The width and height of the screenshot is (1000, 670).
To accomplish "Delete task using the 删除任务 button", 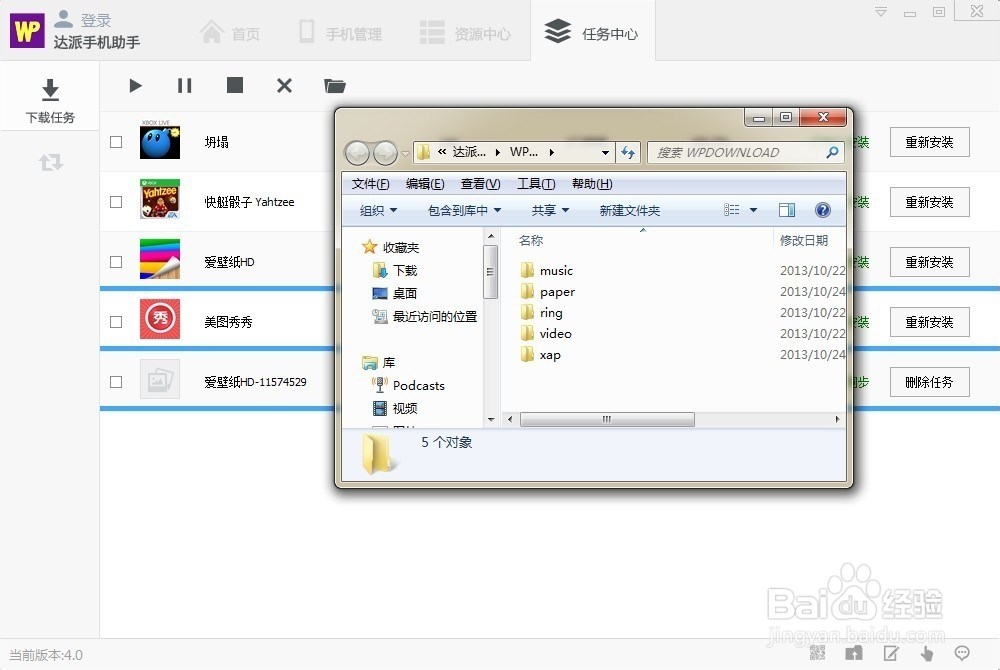I will (x=929, y=381).
